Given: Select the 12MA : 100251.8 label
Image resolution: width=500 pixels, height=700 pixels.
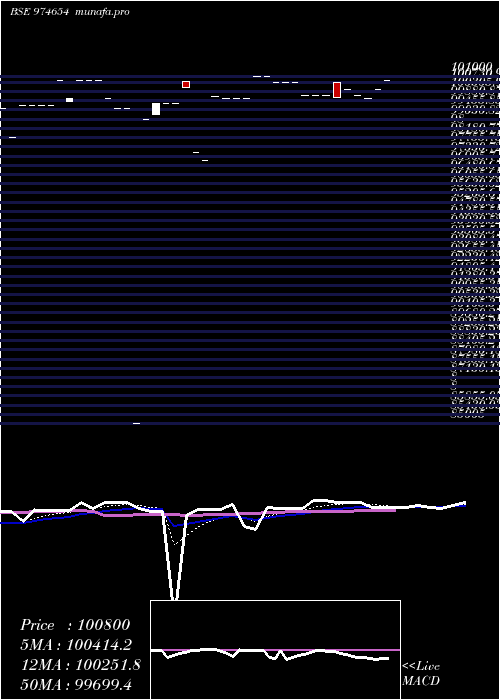Looking at the screenshot, I should click(81, 665).
